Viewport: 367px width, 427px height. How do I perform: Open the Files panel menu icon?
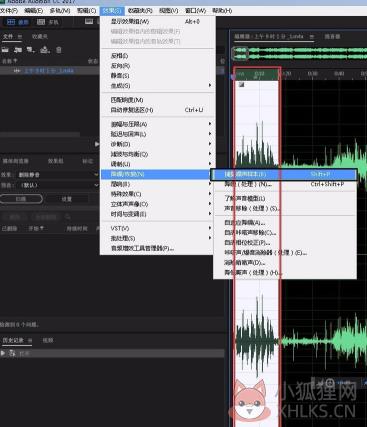pos(20,36)
